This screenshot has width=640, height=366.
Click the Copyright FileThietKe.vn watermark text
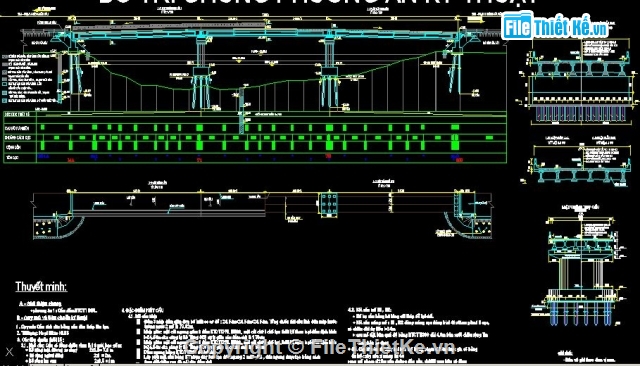pyautogui.click(x=320, y=347)
